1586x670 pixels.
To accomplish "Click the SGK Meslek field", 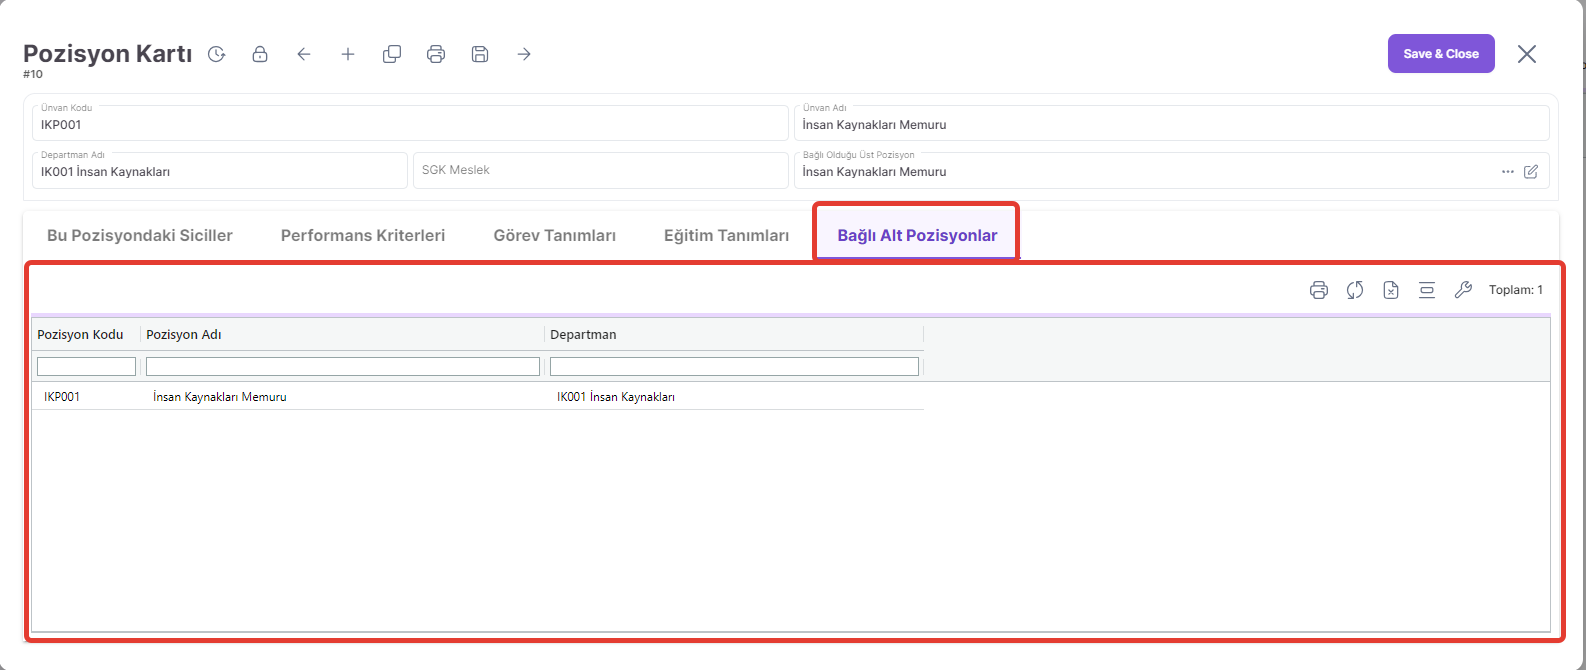I will point(600,171).
